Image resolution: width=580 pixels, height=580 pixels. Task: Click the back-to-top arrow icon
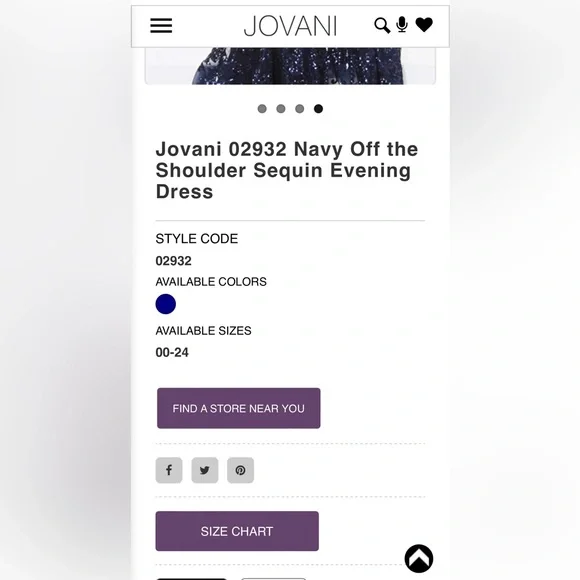419,559
